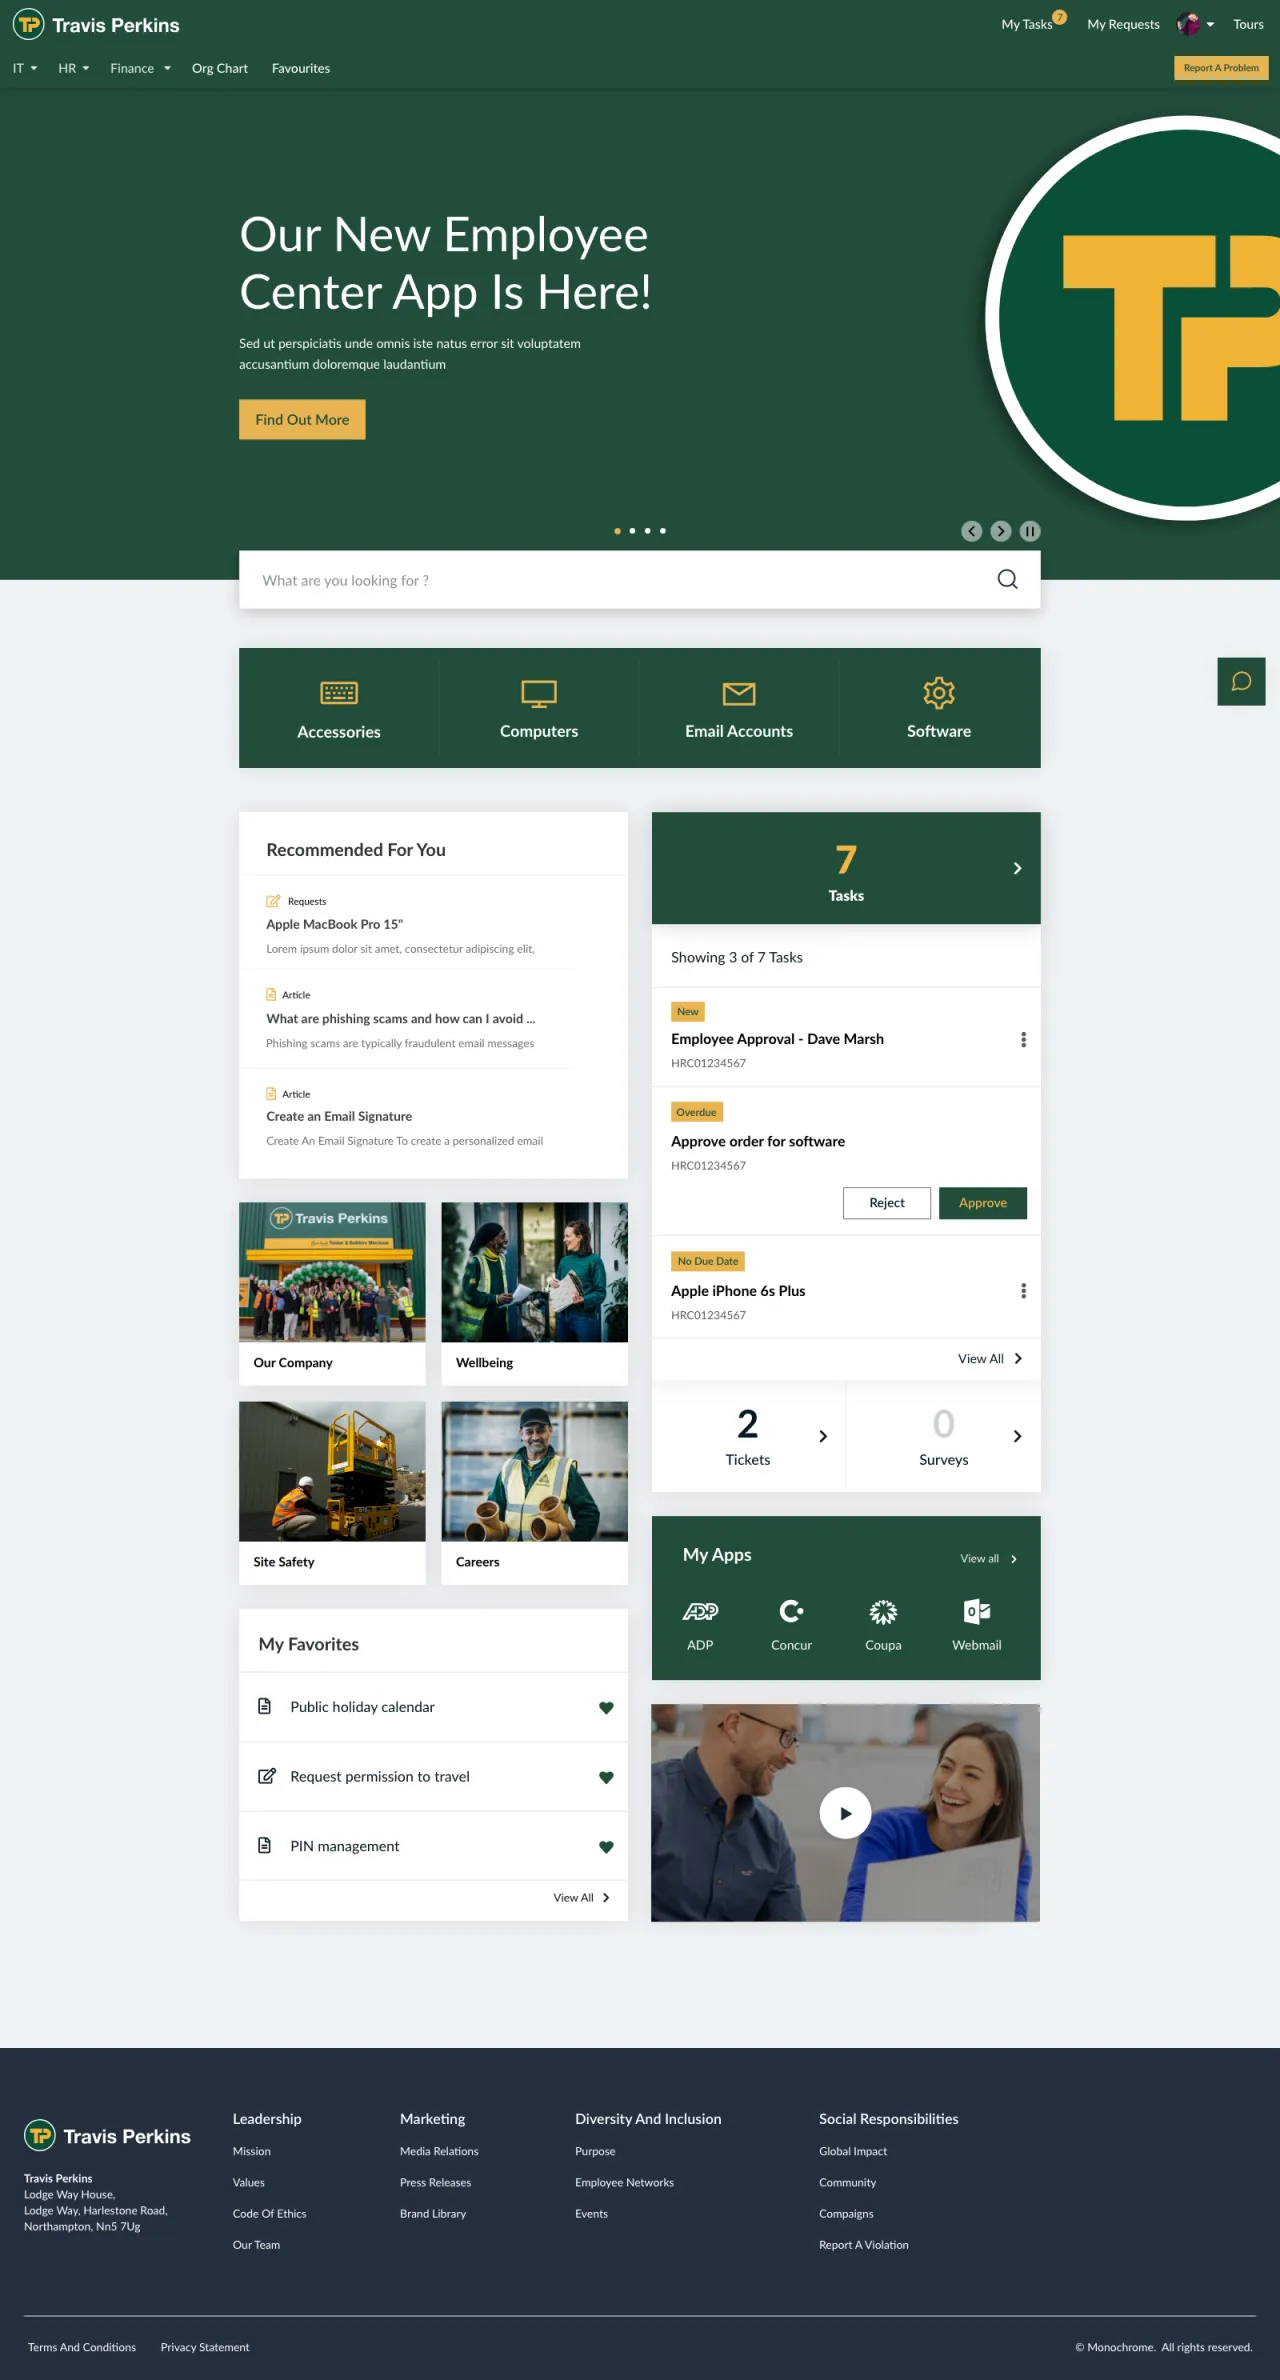Viewport: 1280px width, 2380px height.
Task: Open the Org Chart menu item
Action: [220, 68]
